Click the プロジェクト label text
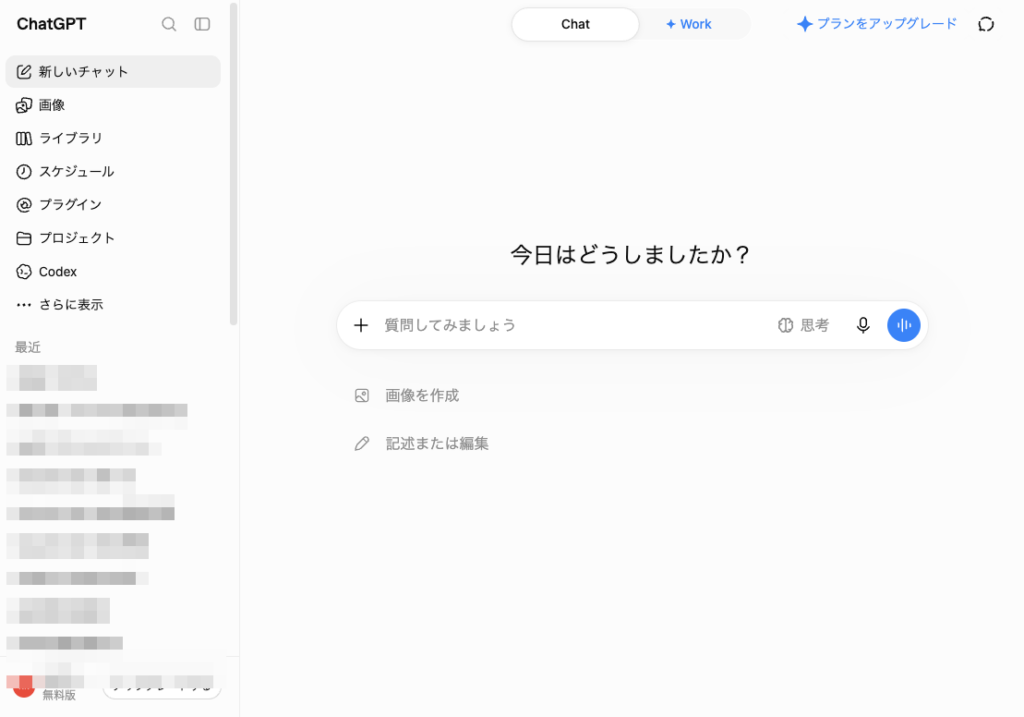Image resolution: width=1024 pixels, height=717 pixels. [x=76, y=238]
